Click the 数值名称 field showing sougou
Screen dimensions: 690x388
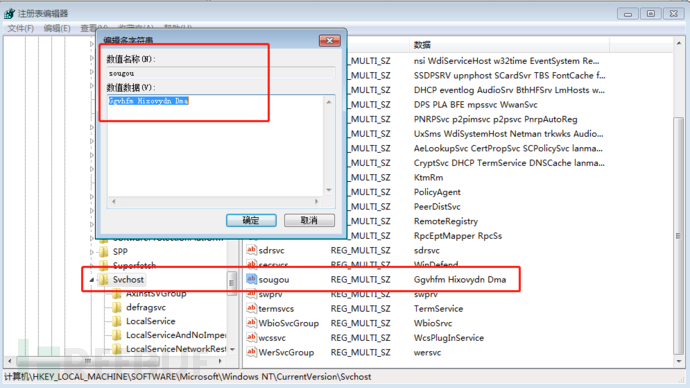click(221, 73)
